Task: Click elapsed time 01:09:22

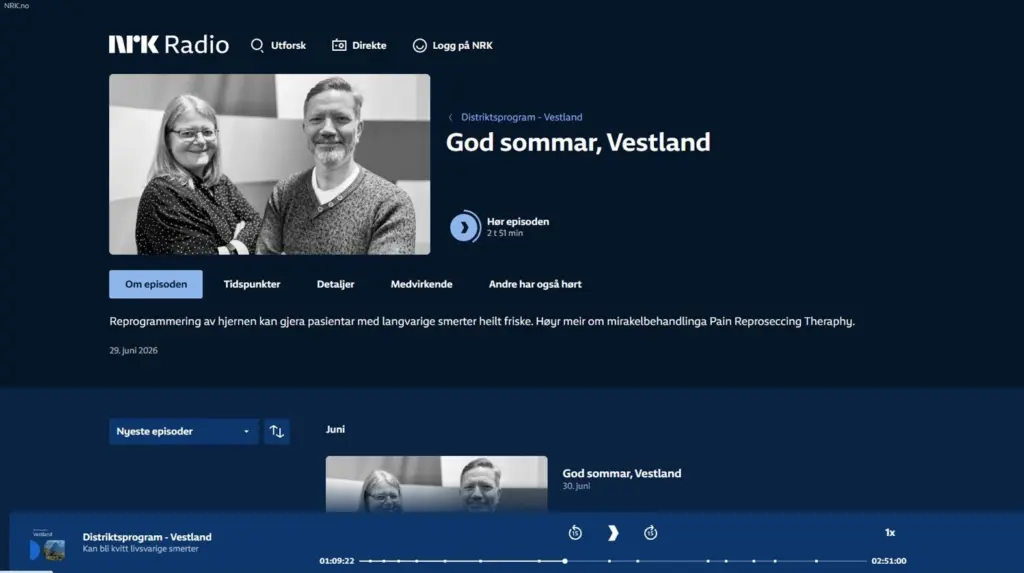Action: tap(336, 561)
